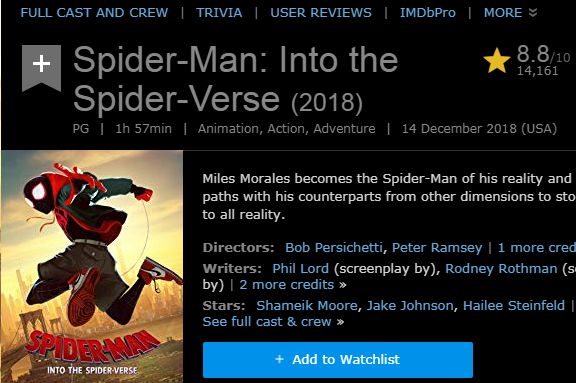
Task: Open Jake Johnson's actor page
Action: [x=410, y=306]
